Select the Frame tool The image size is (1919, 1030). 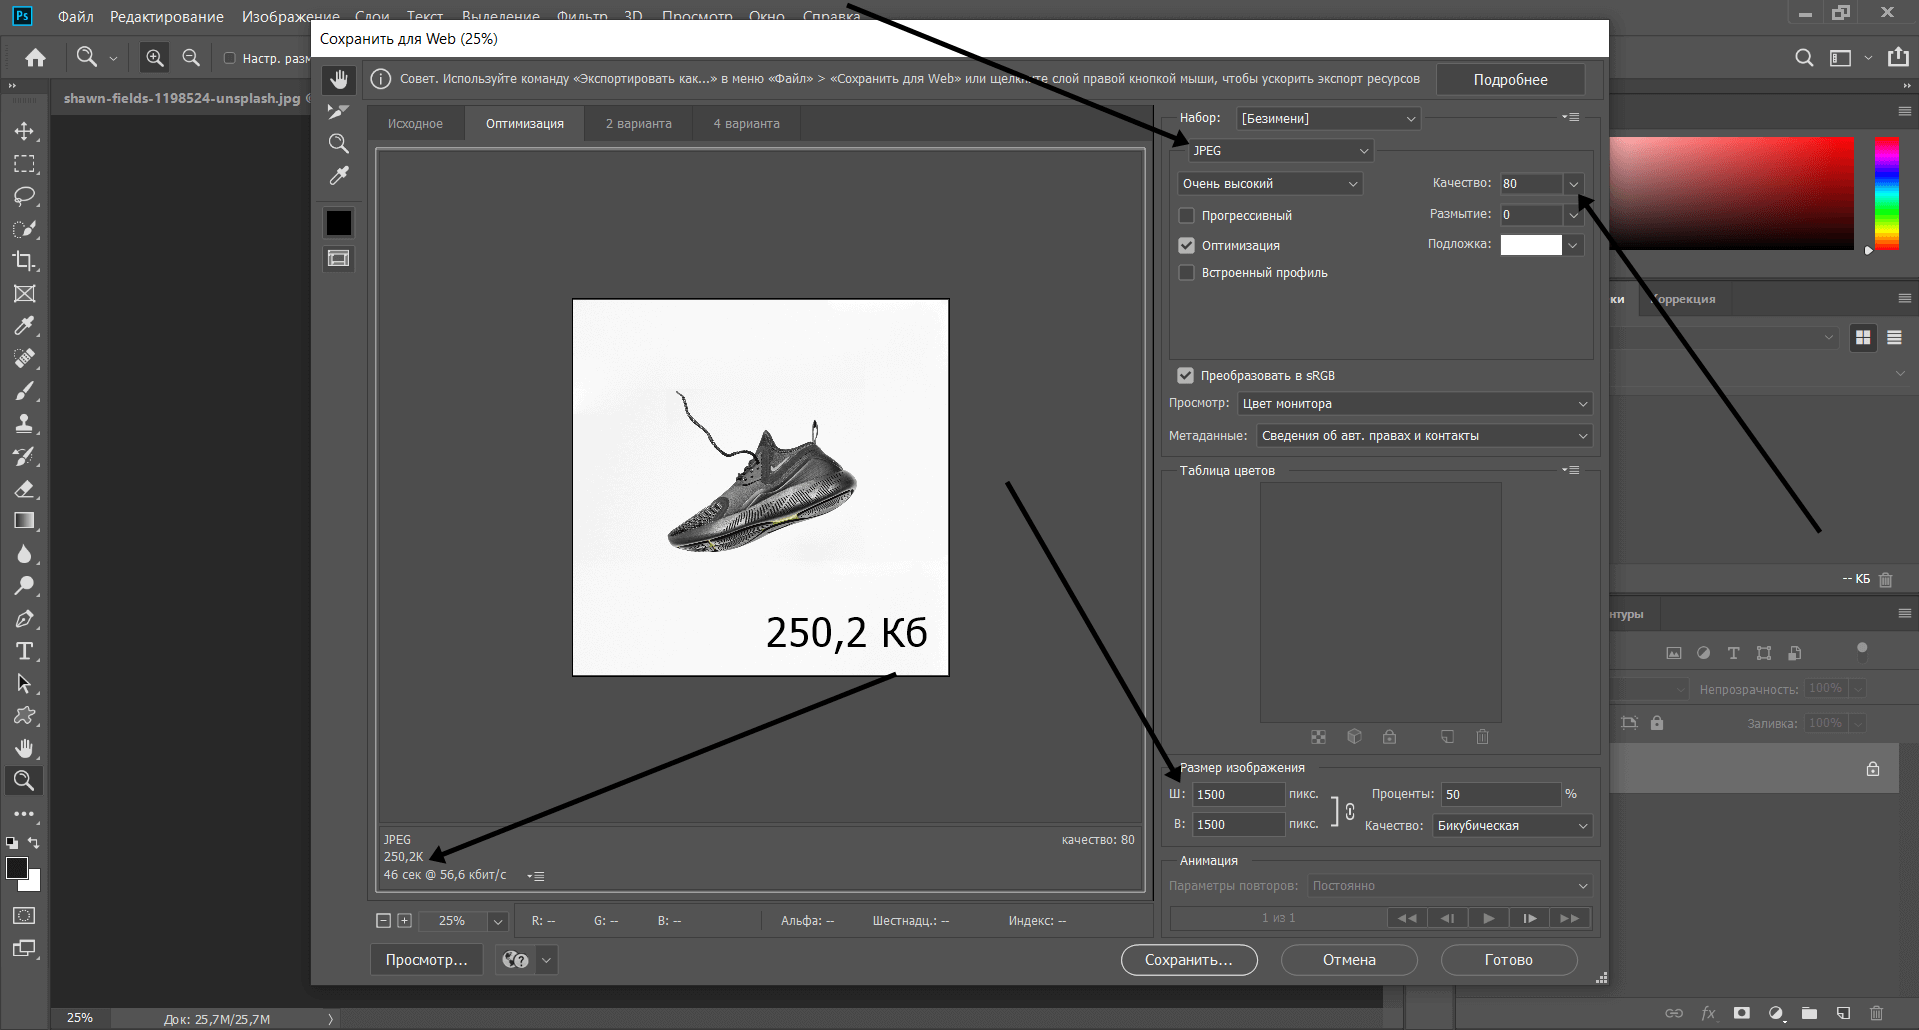click(25, 294)
